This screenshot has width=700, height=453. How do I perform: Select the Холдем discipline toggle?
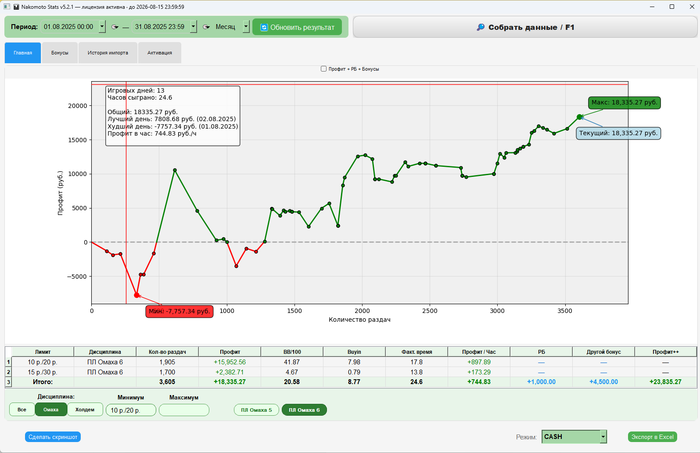pyautogui.click(x=85, y=410)
